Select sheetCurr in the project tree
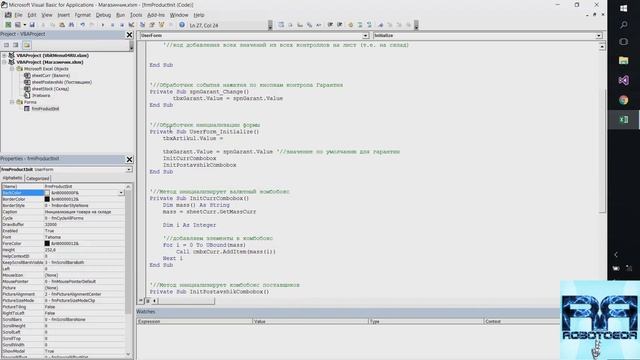Image resolution: width=640 pixels, height=360 pixels. tap(51, 76)
